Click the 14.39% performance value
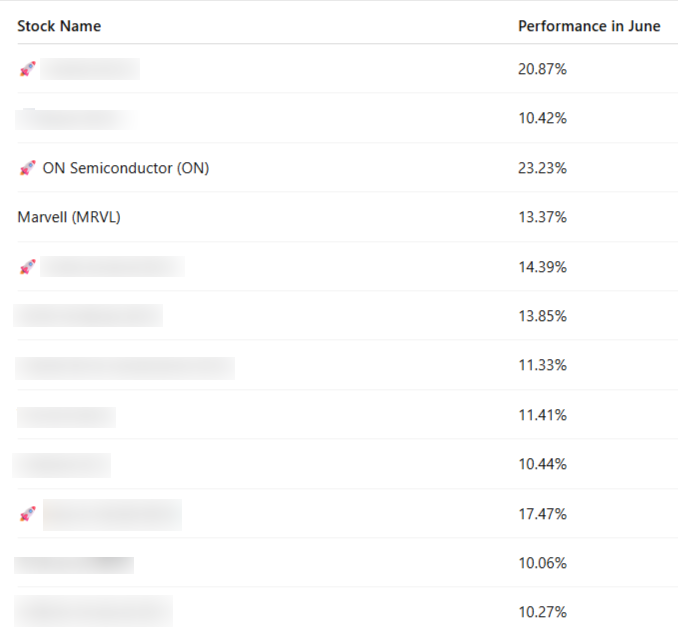 tap(542, 267)
